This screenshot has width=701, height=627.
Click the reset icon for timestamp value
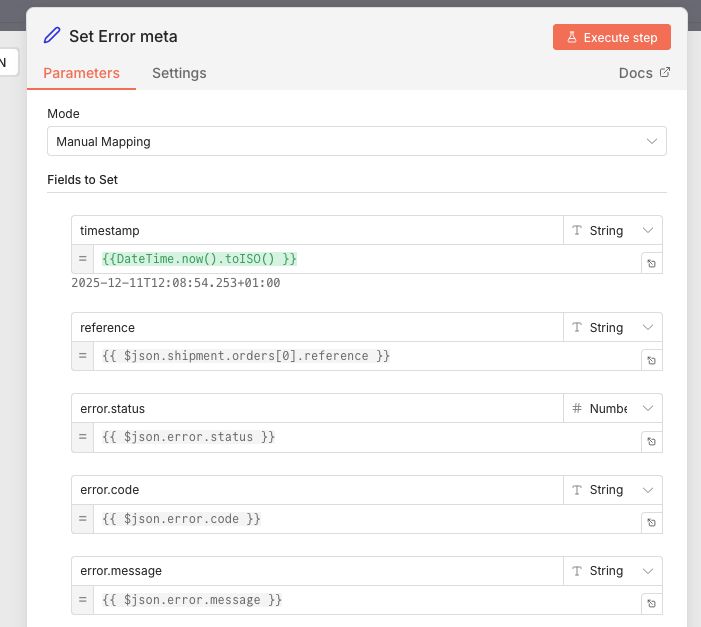point(650,264)
